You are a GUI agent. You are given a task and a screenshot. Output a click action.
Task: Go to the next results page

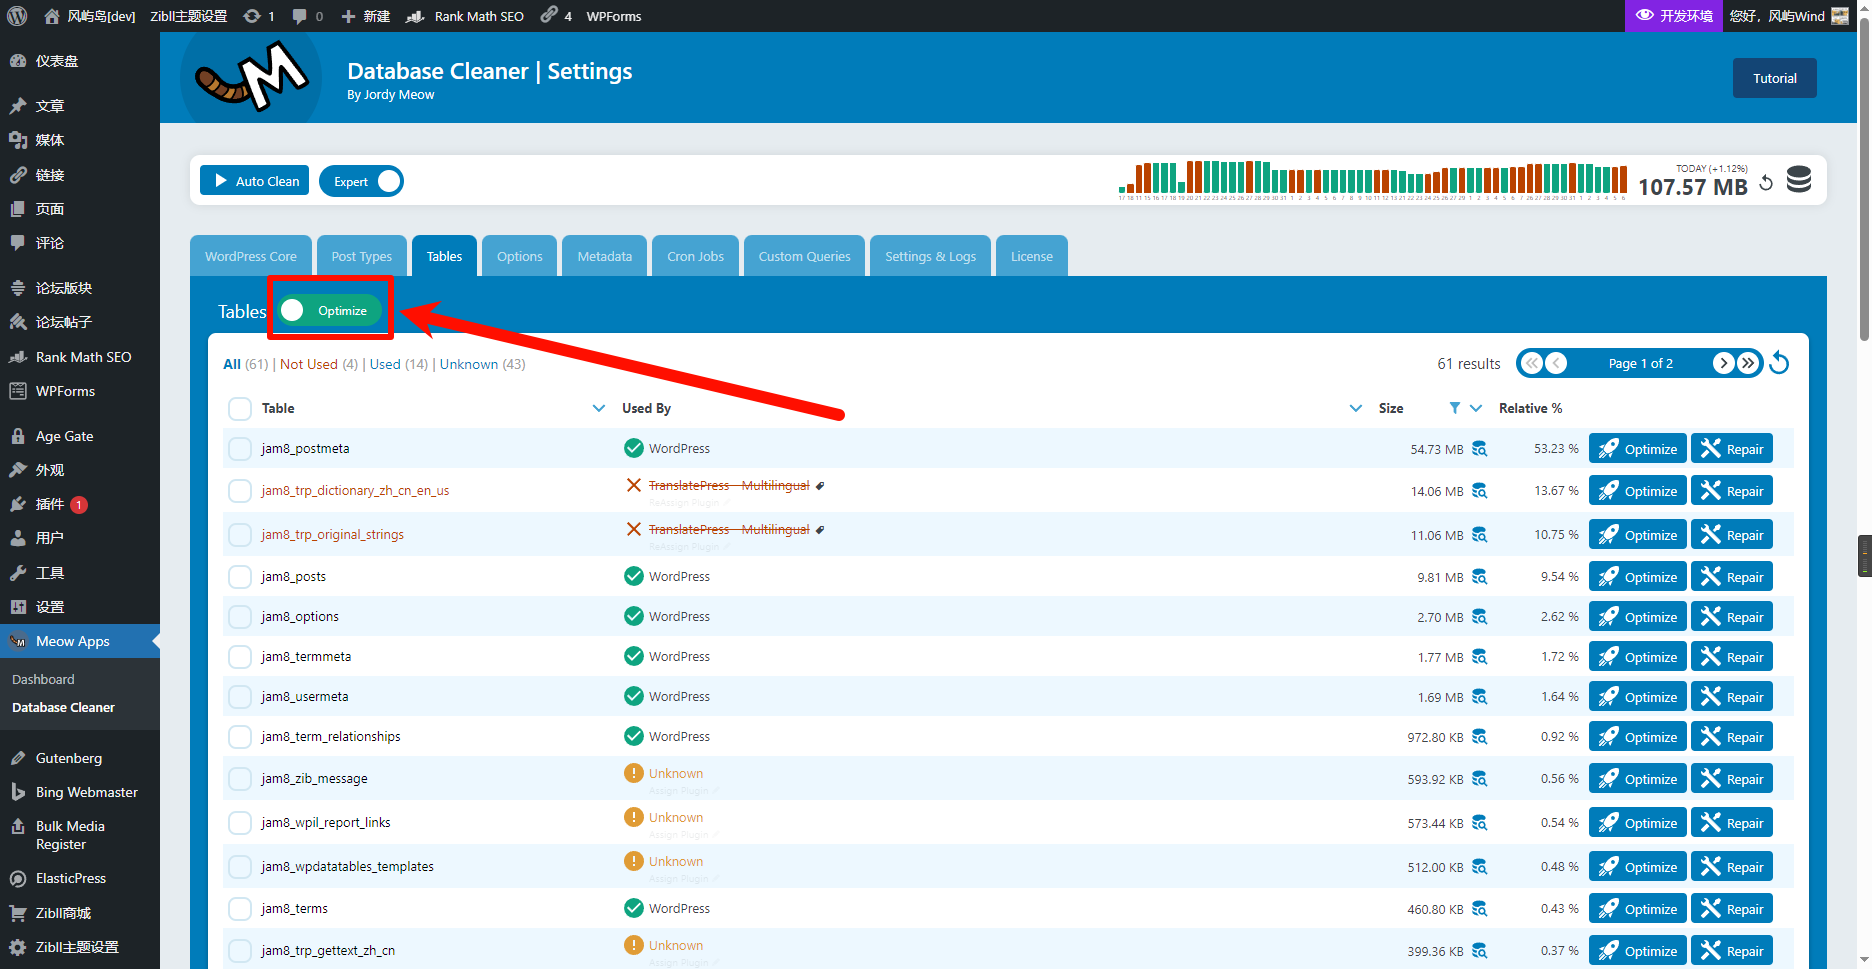(1723, 363)
